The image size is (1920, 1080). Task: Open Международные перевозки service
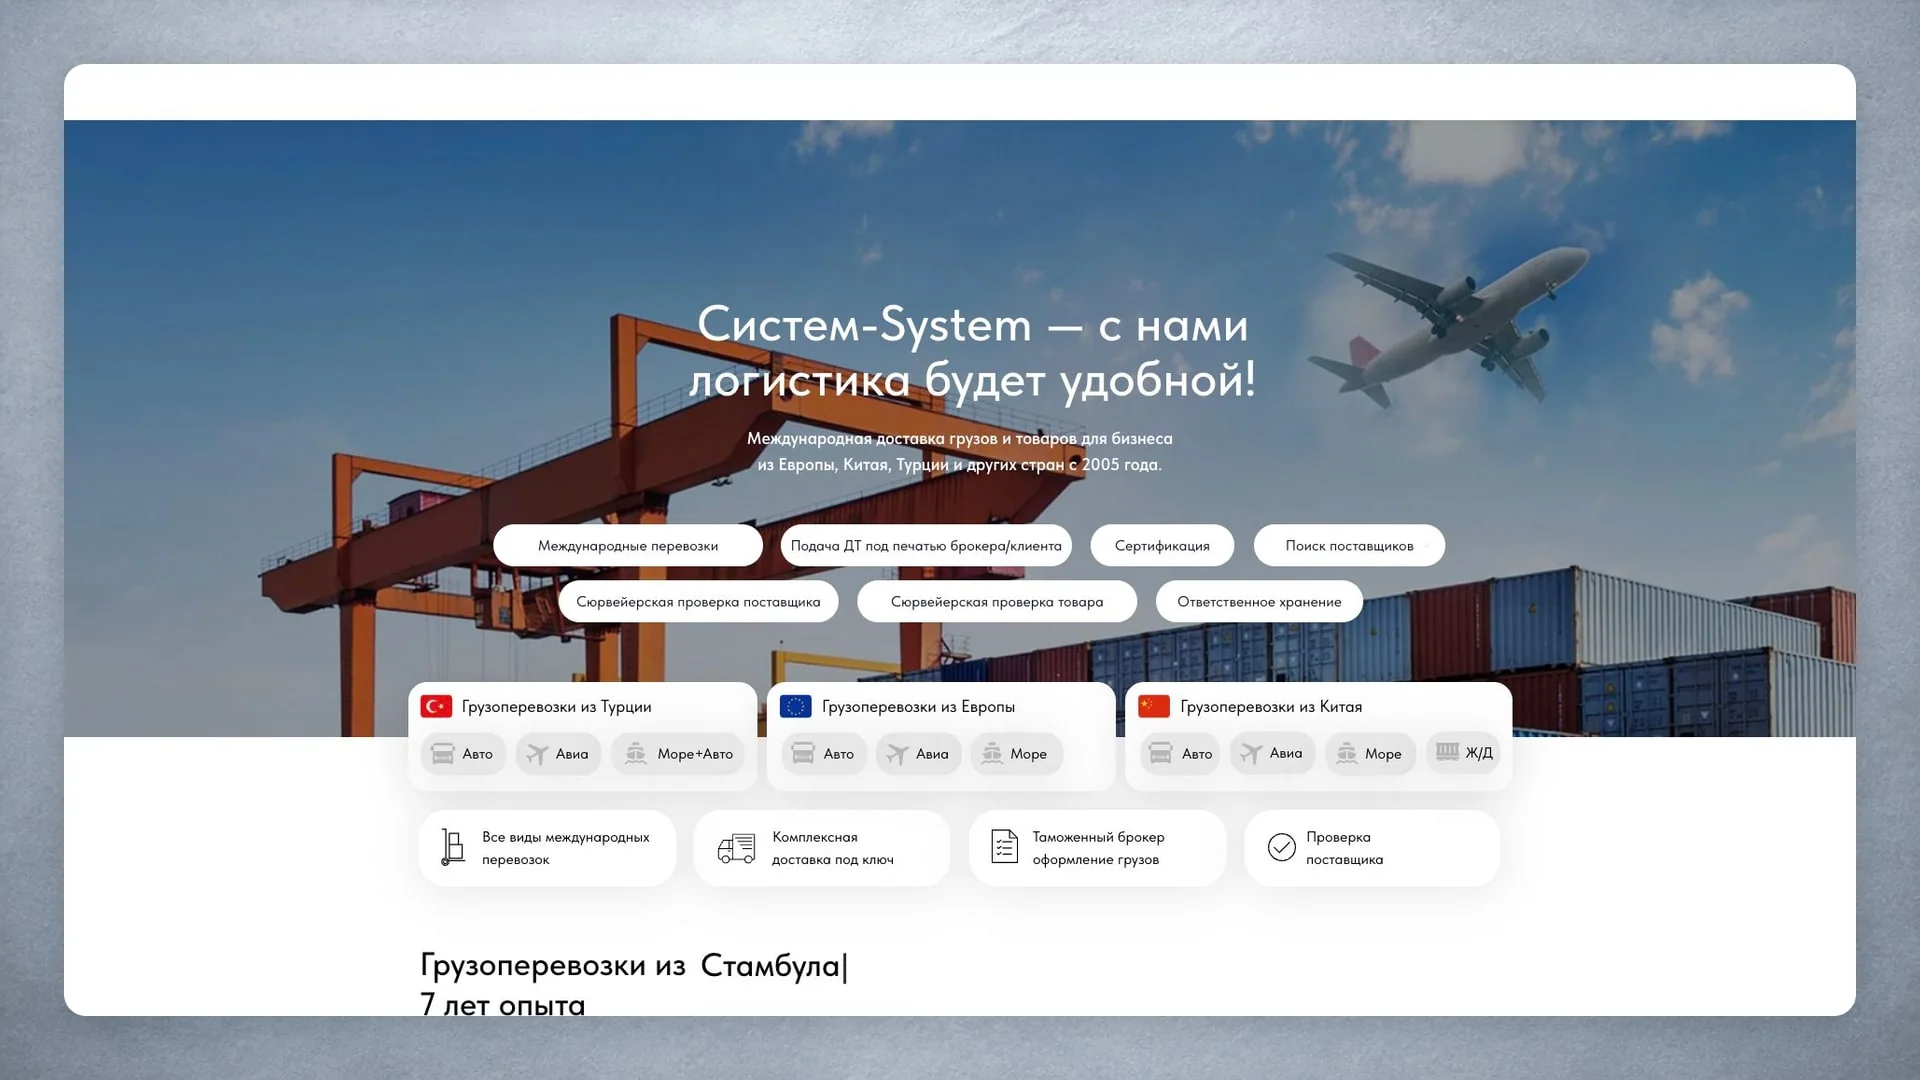[628, 546]
